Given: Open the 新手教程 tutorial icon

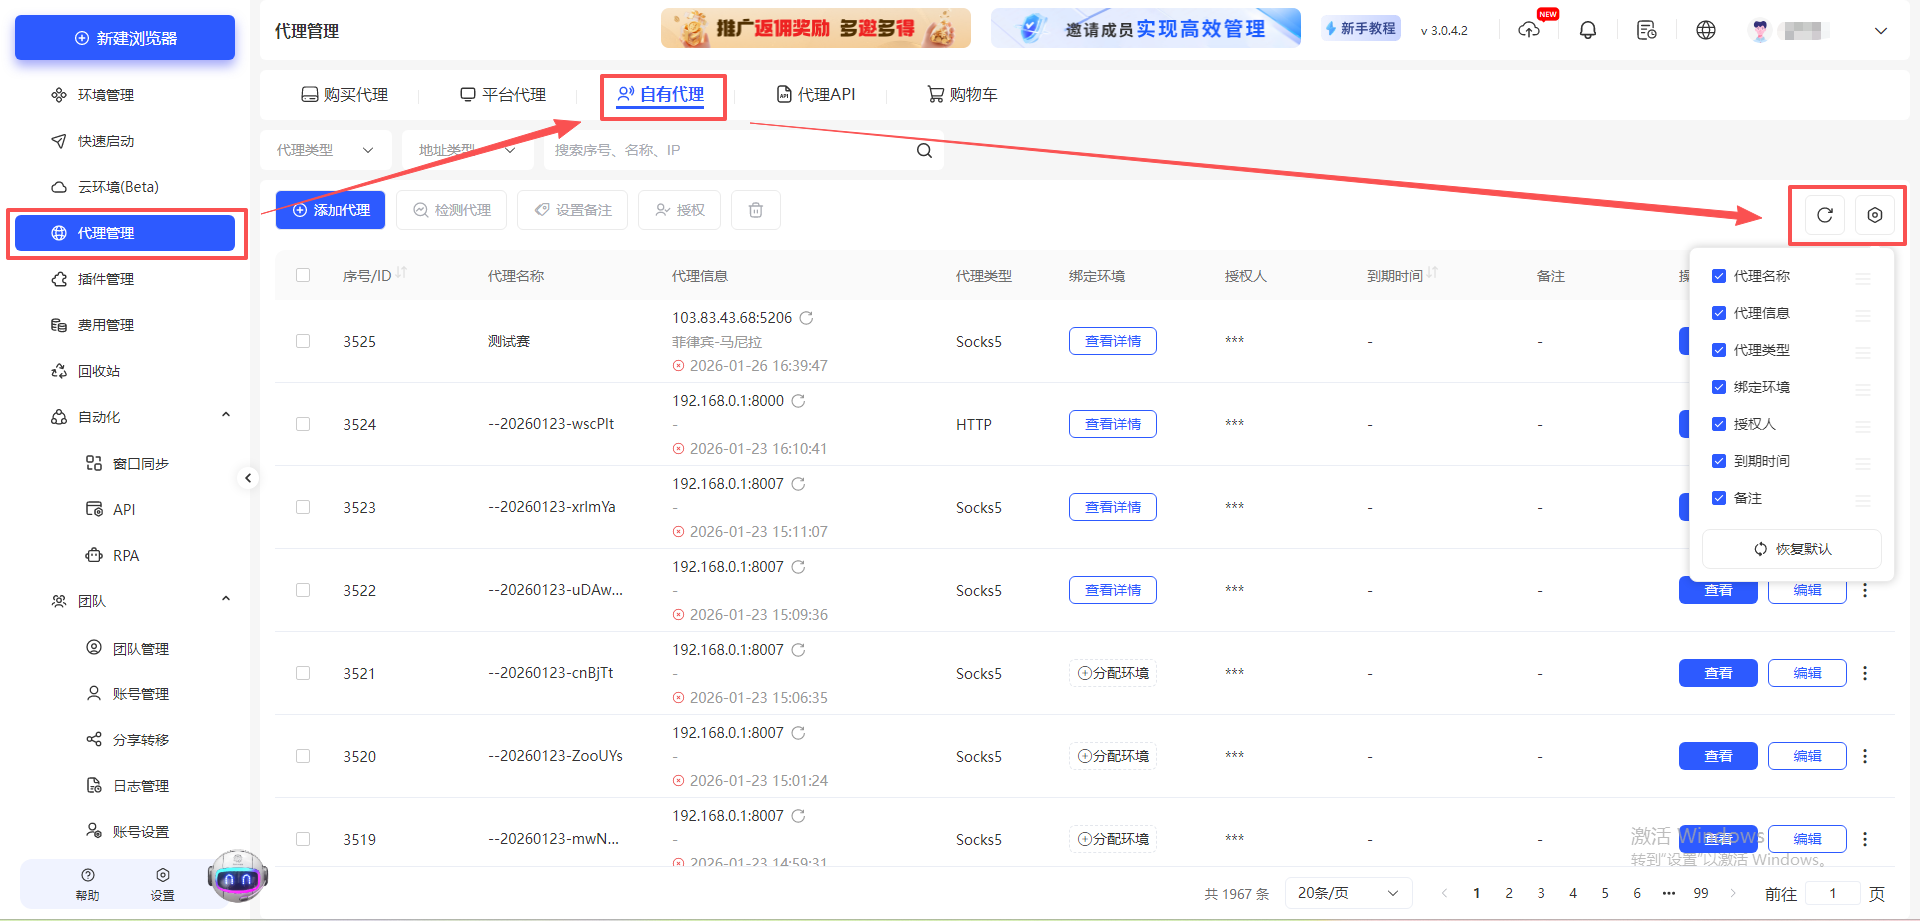Looking at the screenshot, I should 1360,28.
